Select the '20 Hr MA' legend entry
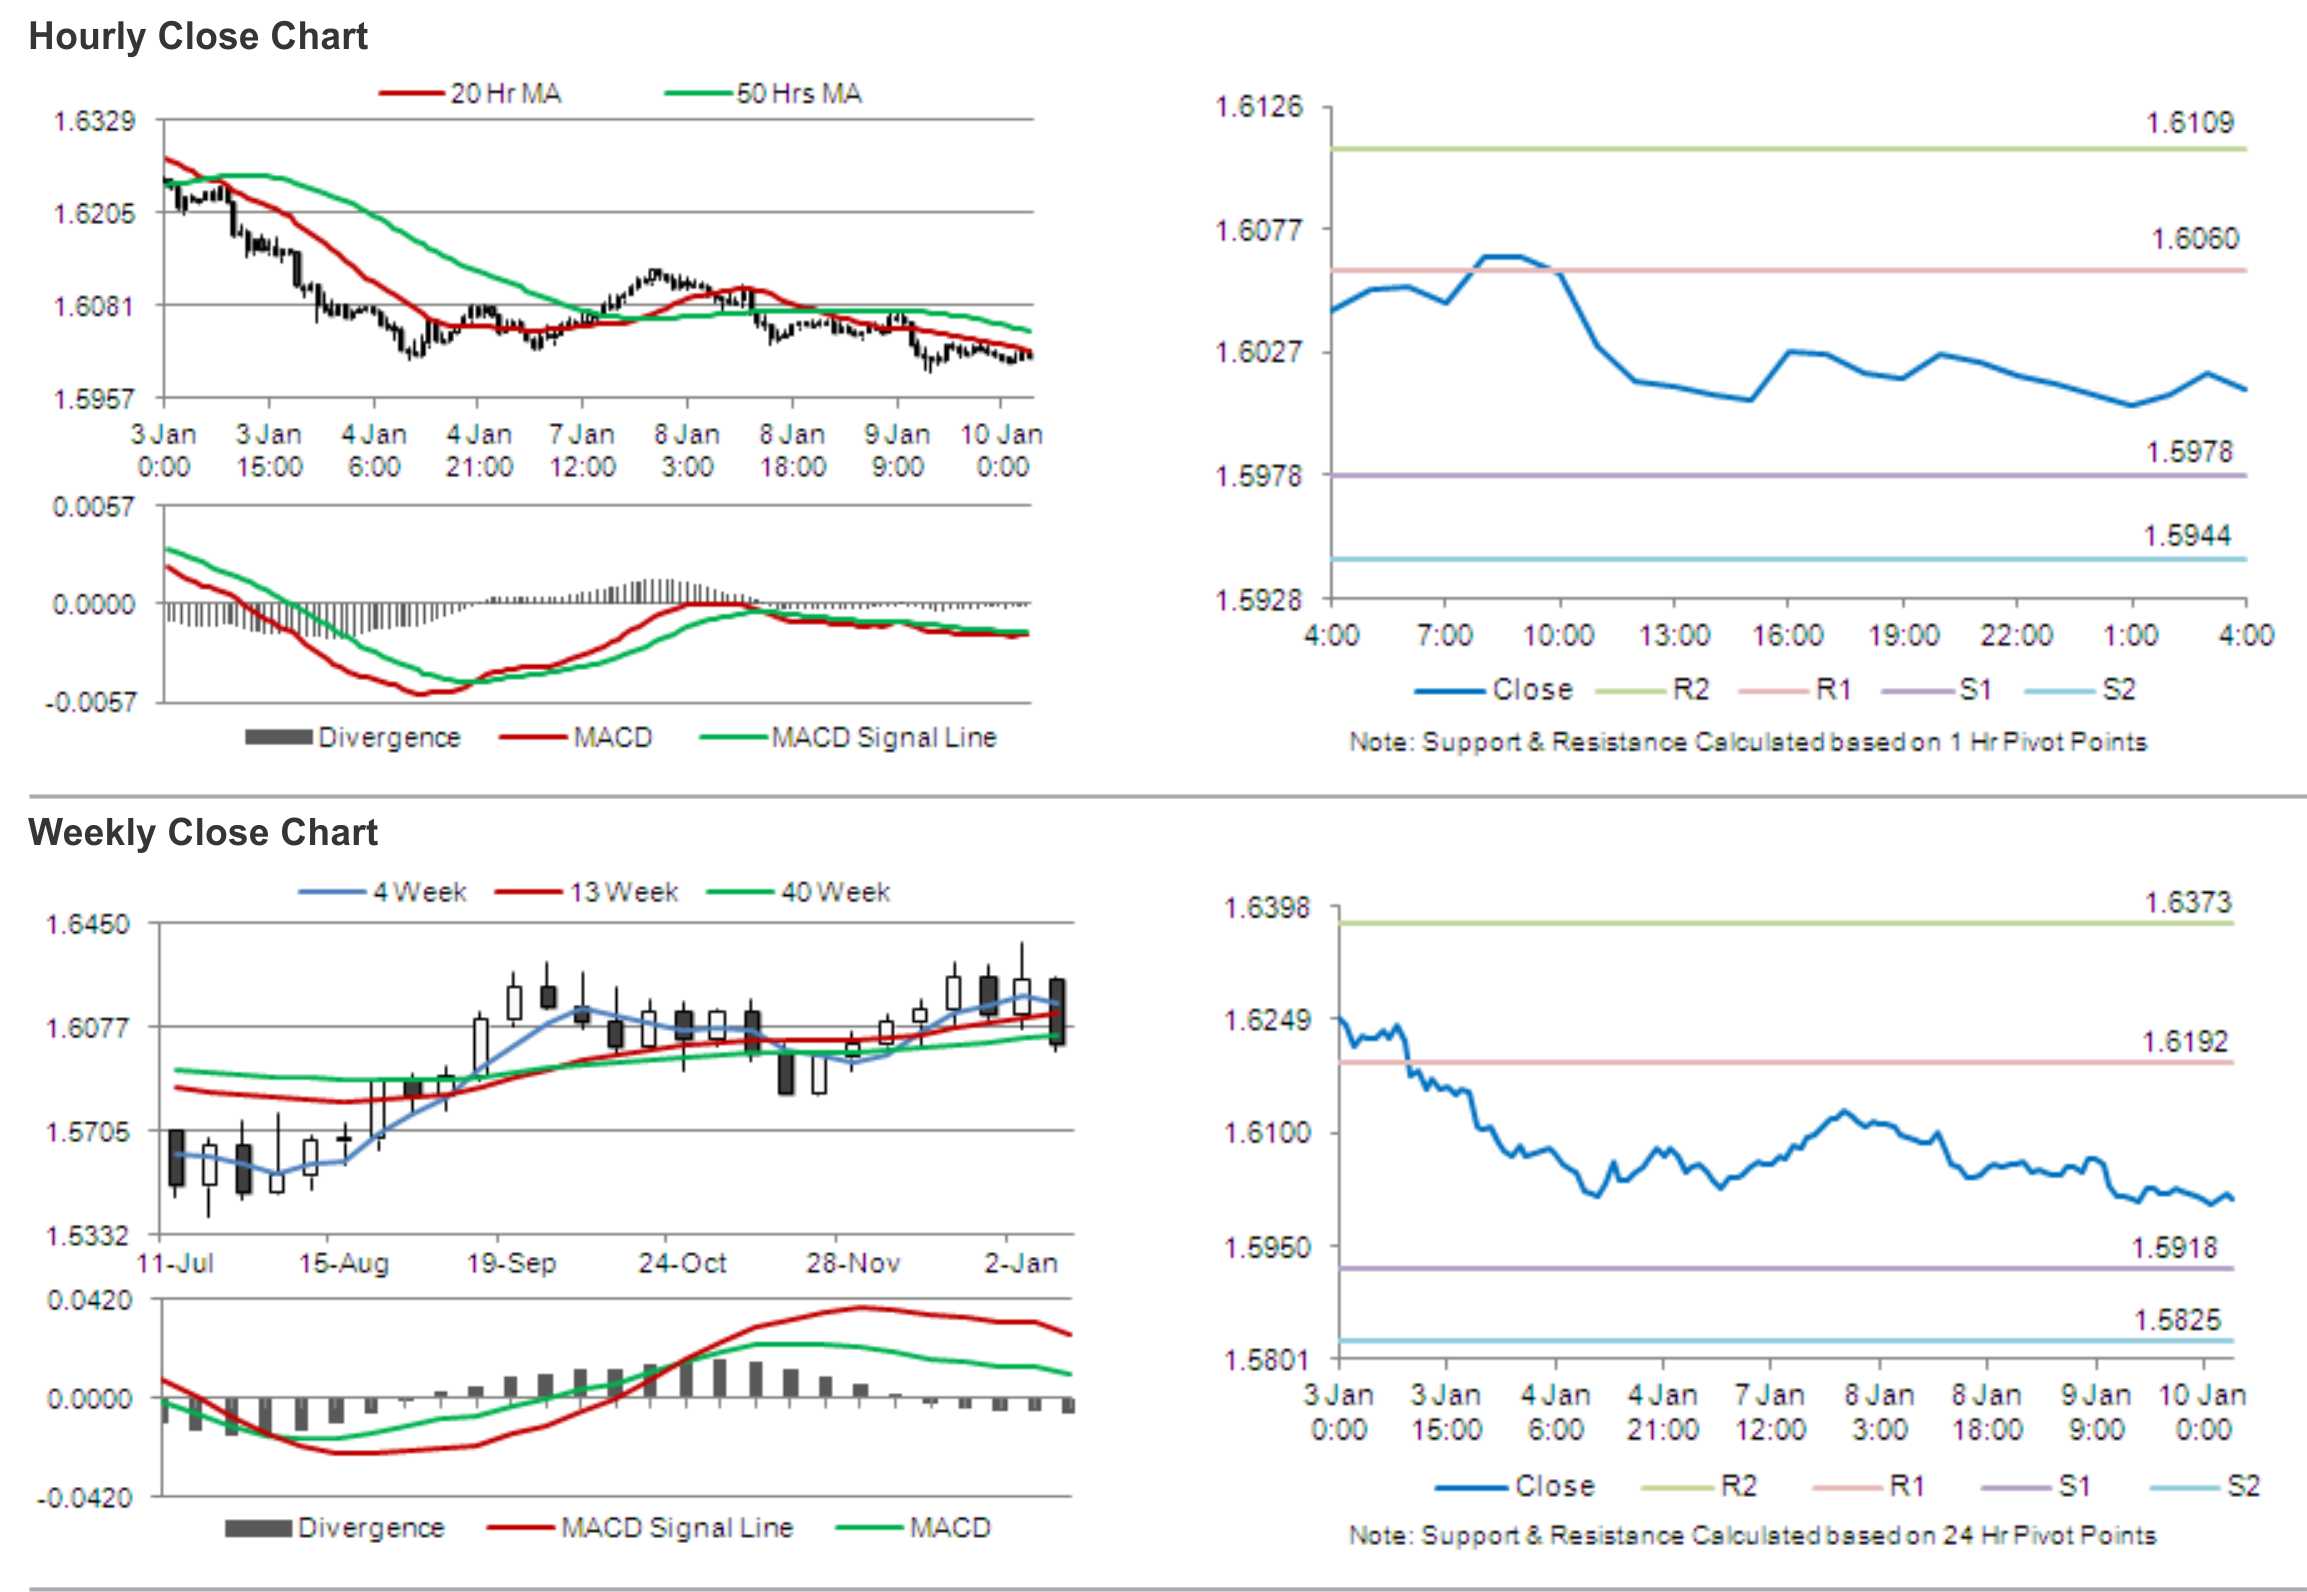Image resolution: width=2307 pixels, height=1592 pixels. (x=470, y=94)
